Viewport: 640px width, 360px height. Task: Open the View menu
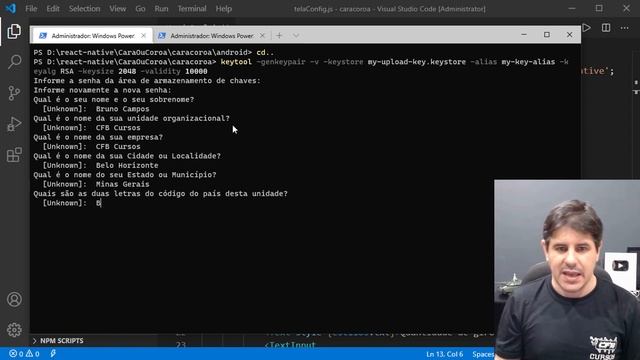pos(118,9)
